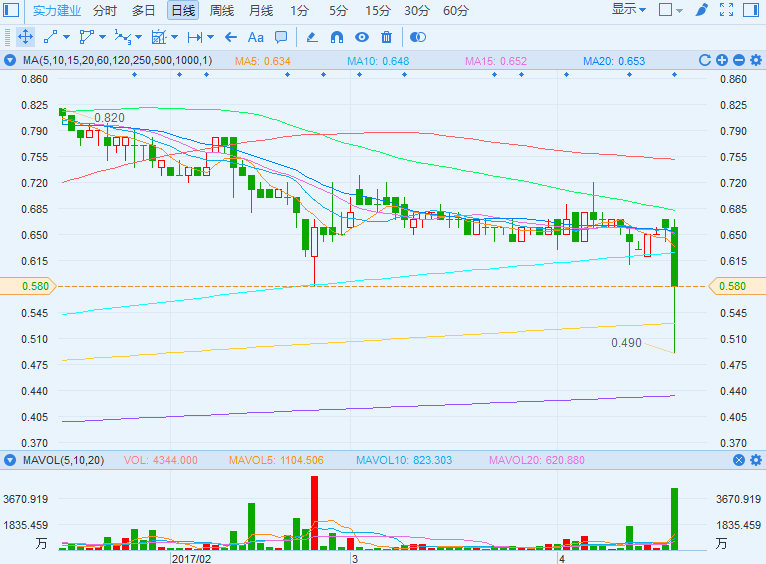Click the 0.490 low price annotation
This screenshot has width=766, height=564.
coord(626,343)
